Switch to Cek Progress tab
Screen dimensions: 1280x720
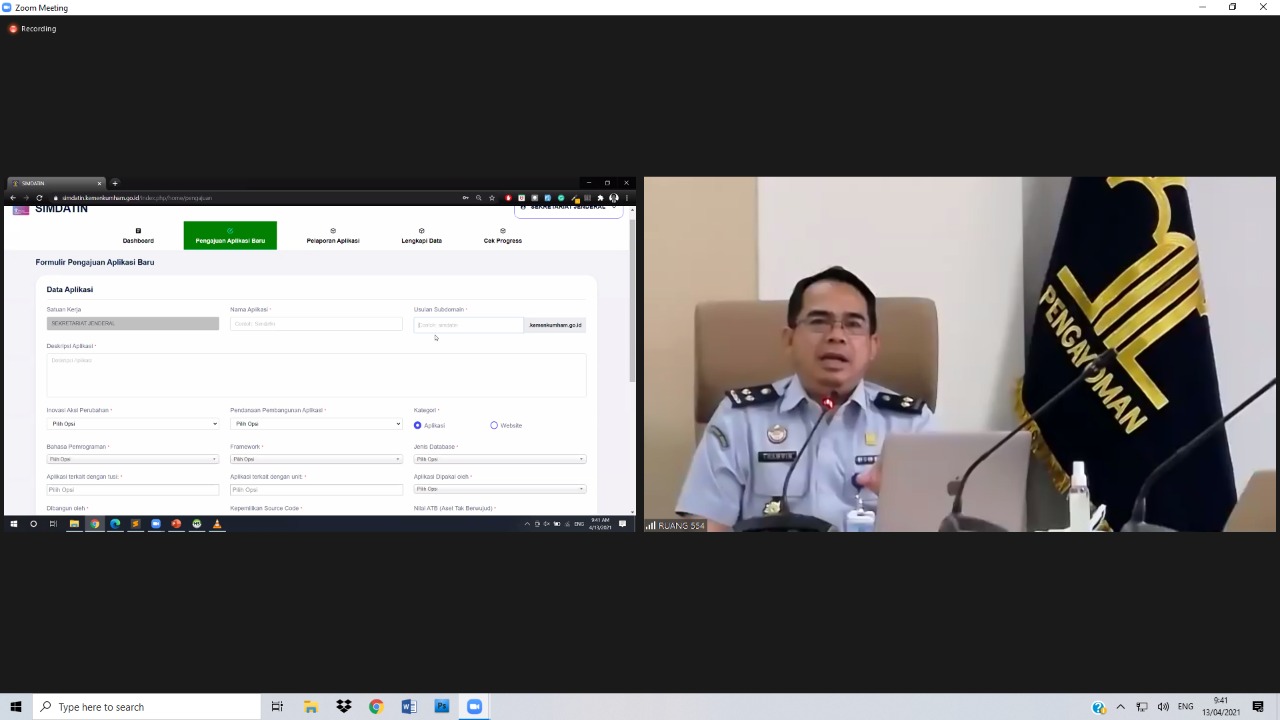[503, 236]
